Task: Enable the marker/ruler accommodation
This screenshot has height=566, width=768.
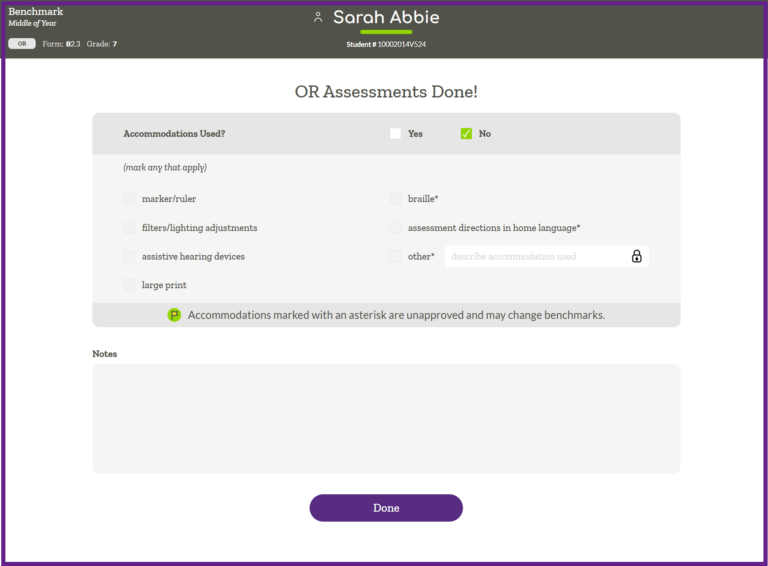Action: tap(130, 199)
